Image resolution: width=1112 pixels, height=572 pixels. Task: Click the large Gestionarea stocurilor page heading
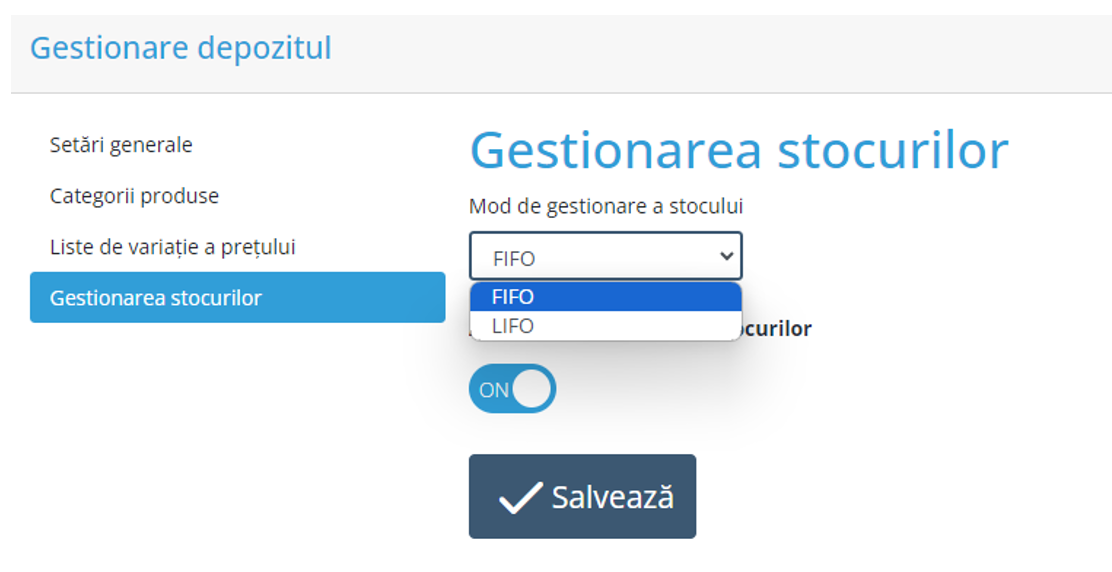[739, 150]
